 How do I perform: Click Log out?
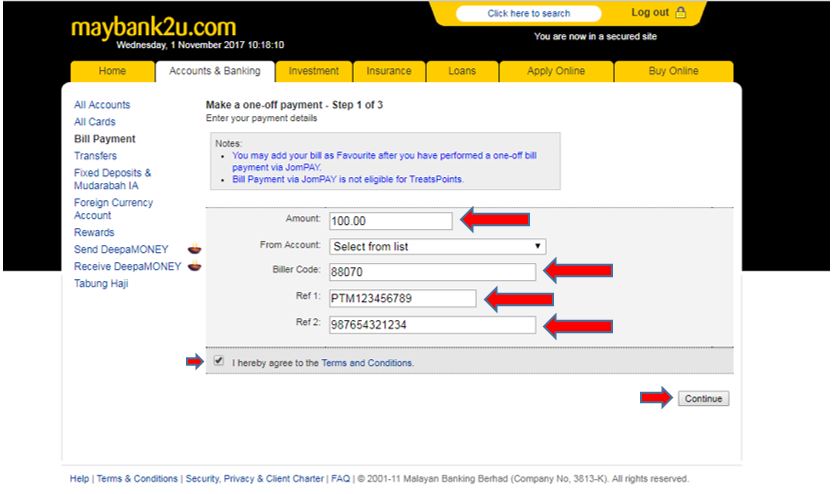pyautogui.click(x=650, y=12)
